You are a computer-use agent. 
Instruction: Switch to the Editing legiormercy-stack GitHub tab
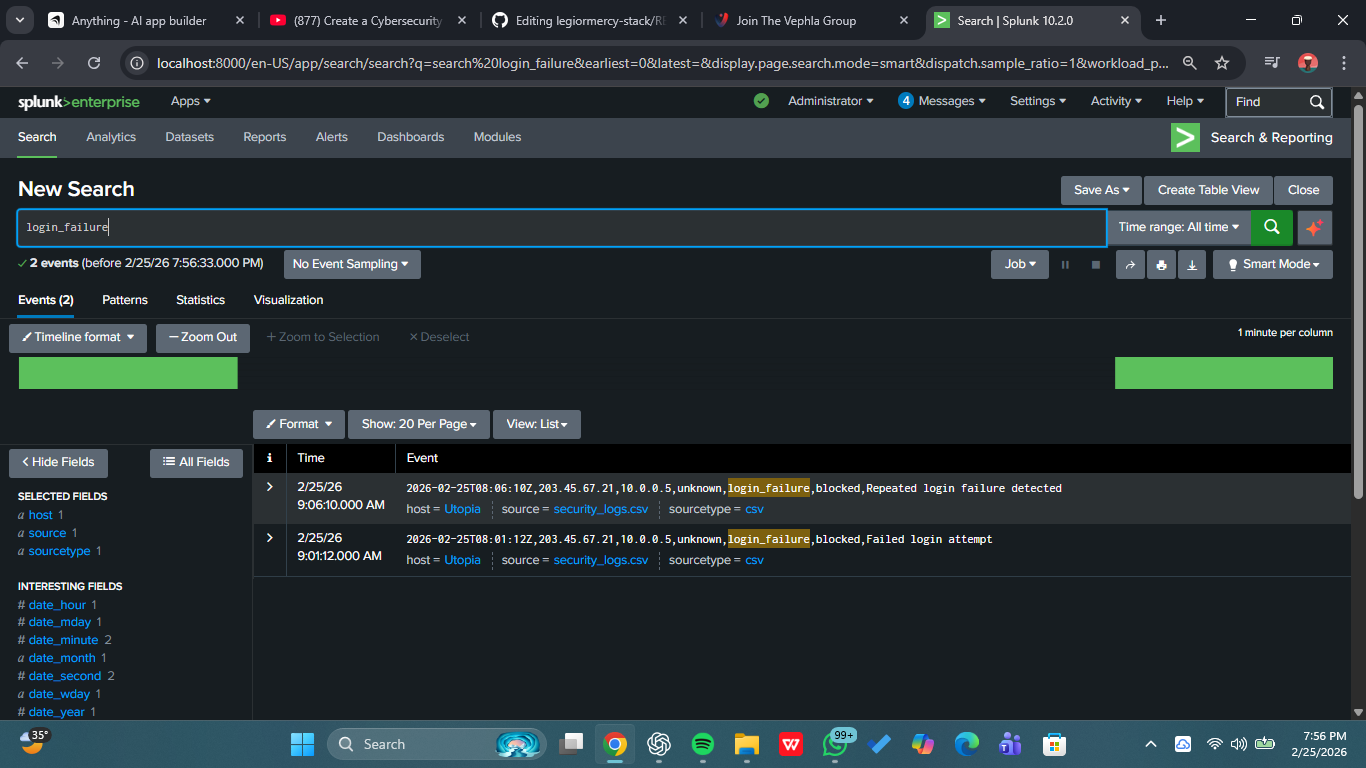tap(589, 20)
